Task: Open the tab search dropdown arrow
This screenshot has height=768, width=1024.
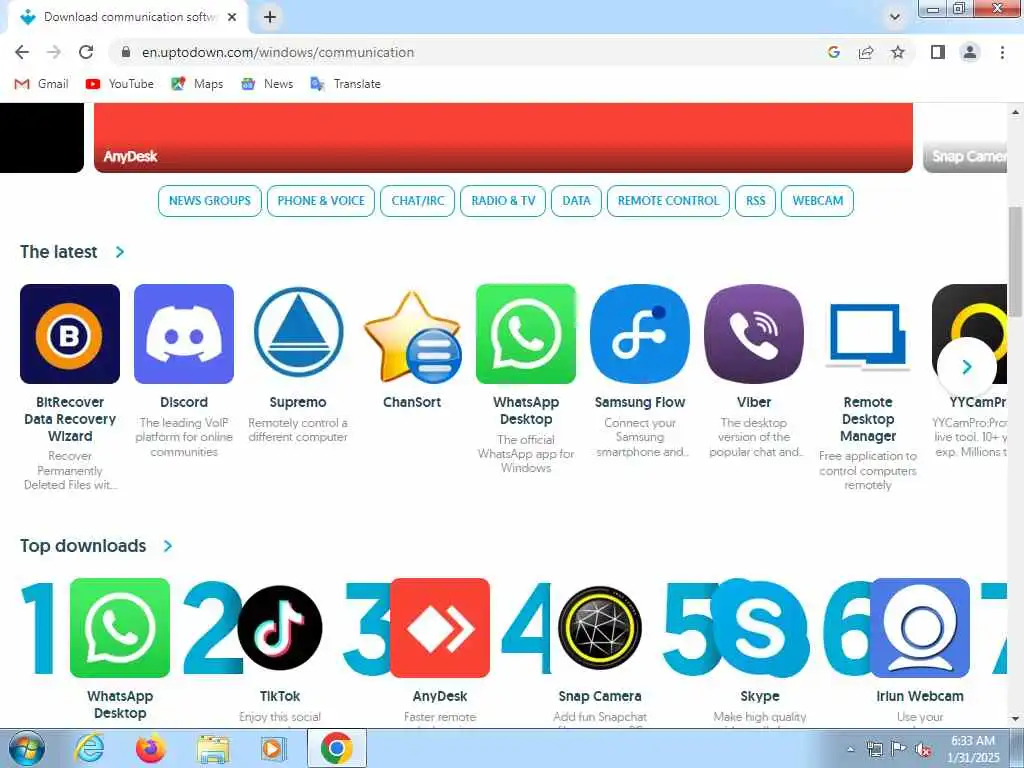Action: (x=895, y=17)
